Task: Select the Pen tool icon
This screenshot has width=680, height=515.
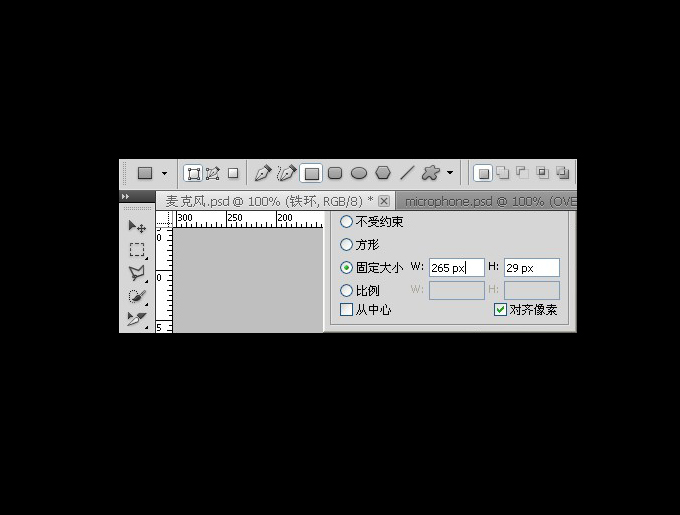Action: (x=262, y=173)
